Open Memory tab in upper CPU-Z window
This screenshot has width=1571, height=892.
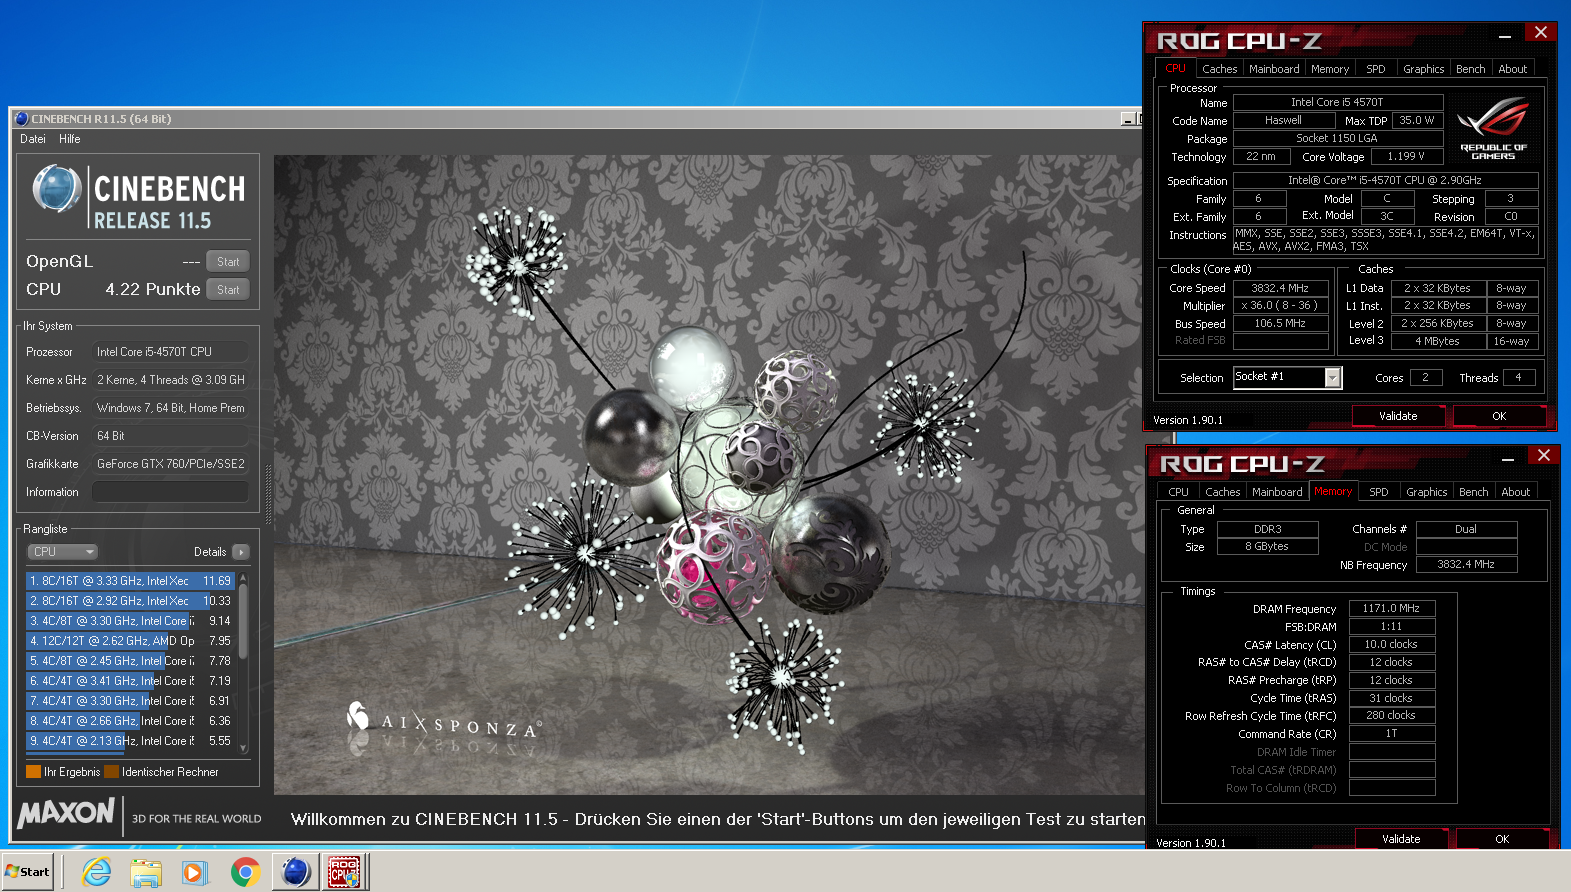[x=1330, y=69]
